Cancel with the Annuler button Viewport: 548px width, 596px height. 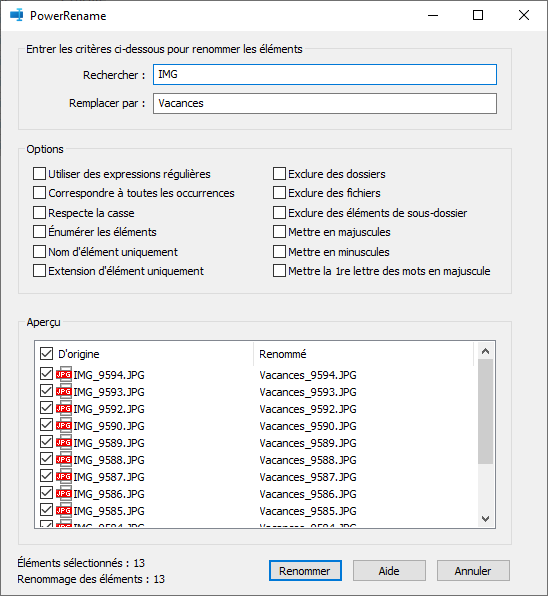pos(473,571)
